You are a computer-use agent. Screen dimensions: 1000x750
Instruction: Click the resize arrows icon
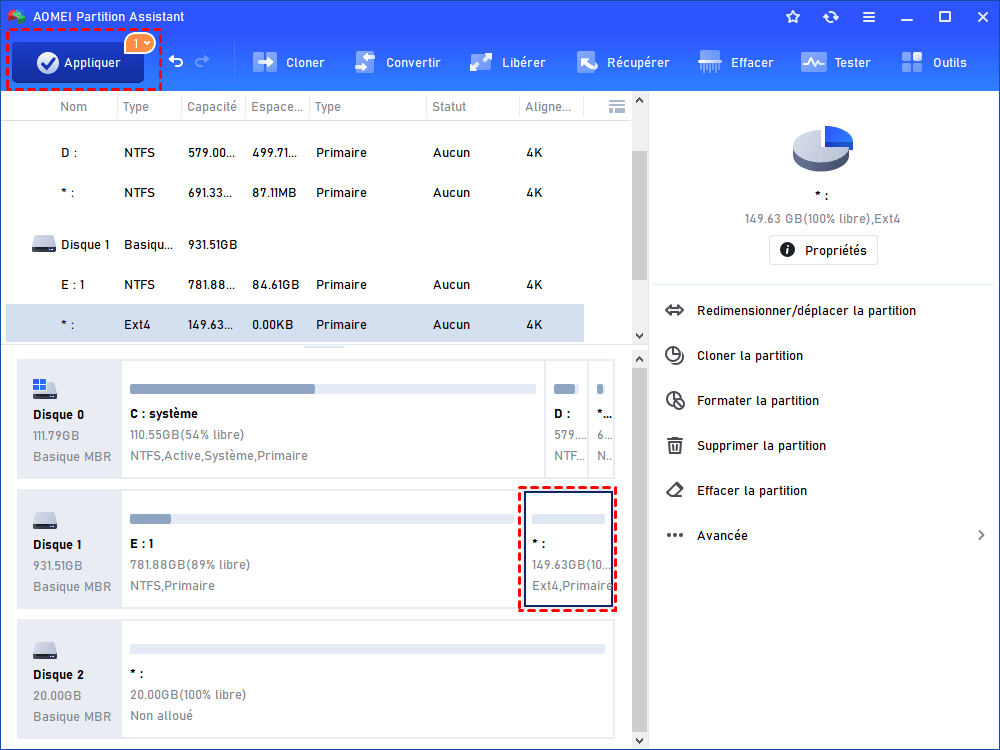(x=675, y=311)
